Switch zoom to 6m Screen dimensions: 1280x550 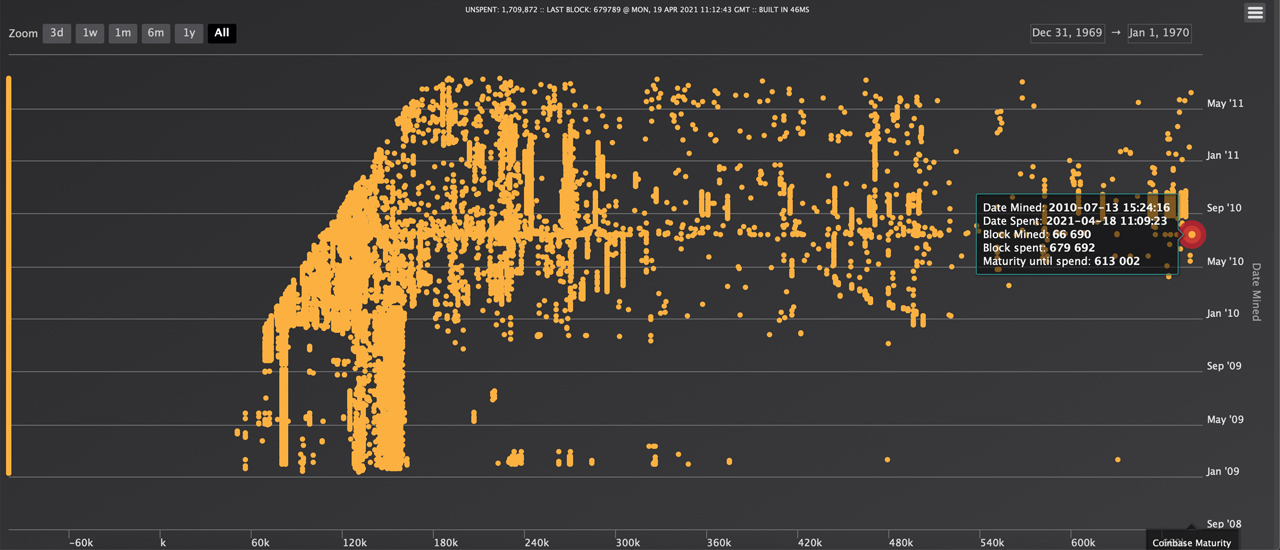[156, 33]
